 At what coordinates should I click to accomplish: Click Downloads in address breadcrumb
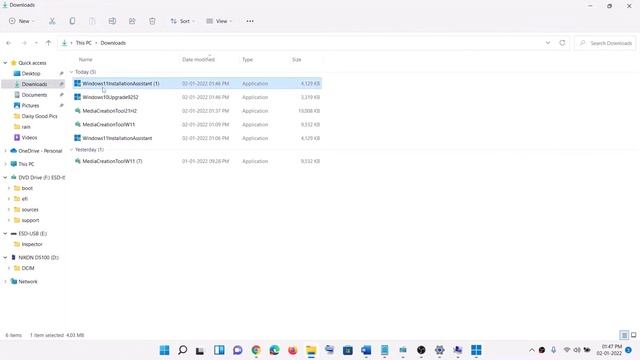click(x=113, y=43)
